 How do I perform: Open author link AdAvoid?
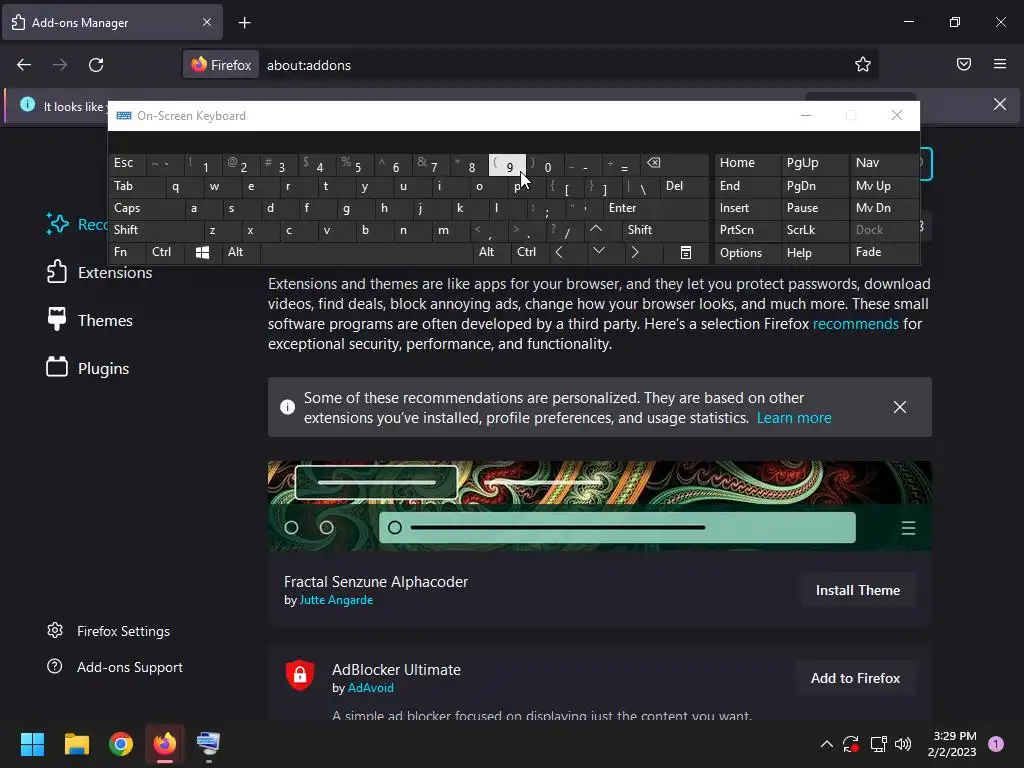(370, 688)
